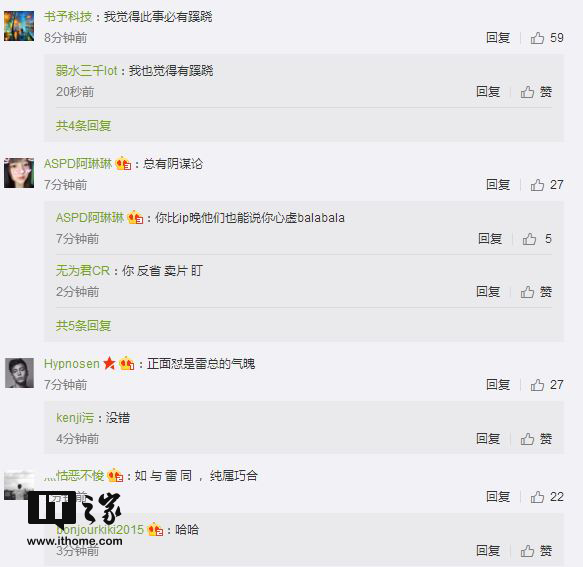Click Hypnosen's black-and-white avatar
The width and height of the screenshot is (583, 567).
[19, 373]
